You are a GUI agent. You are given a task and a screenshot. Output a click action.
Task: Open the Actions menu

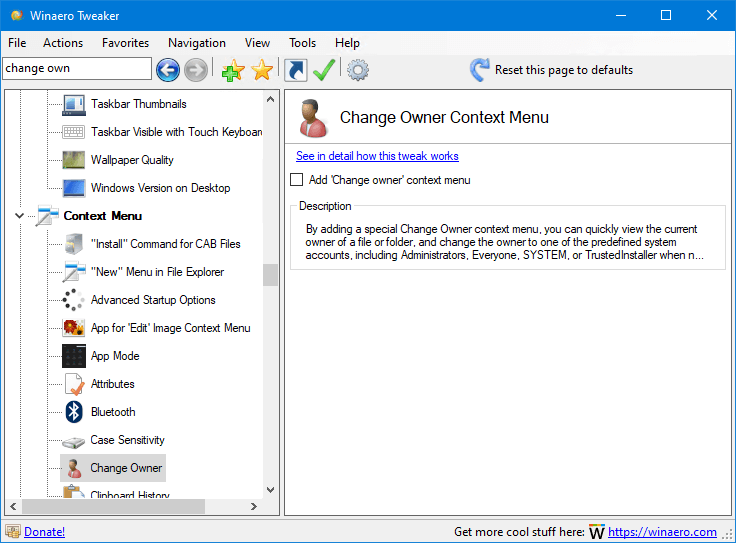point(63,43)
